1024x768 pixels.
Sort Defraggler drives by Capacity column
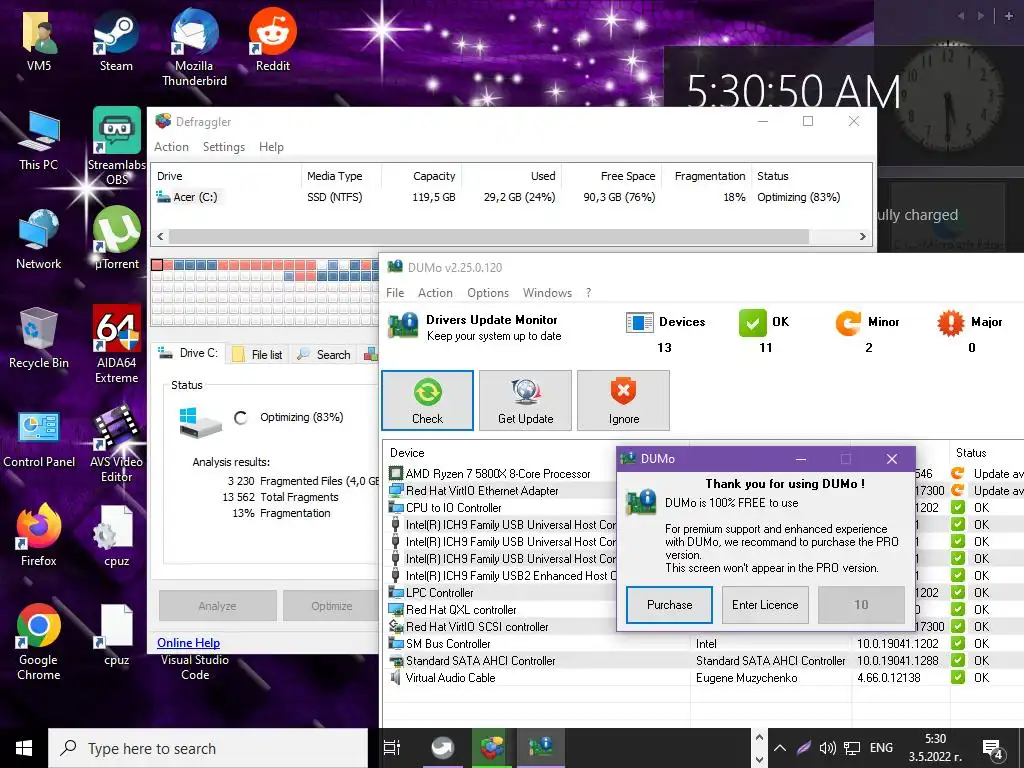(421, 176)
